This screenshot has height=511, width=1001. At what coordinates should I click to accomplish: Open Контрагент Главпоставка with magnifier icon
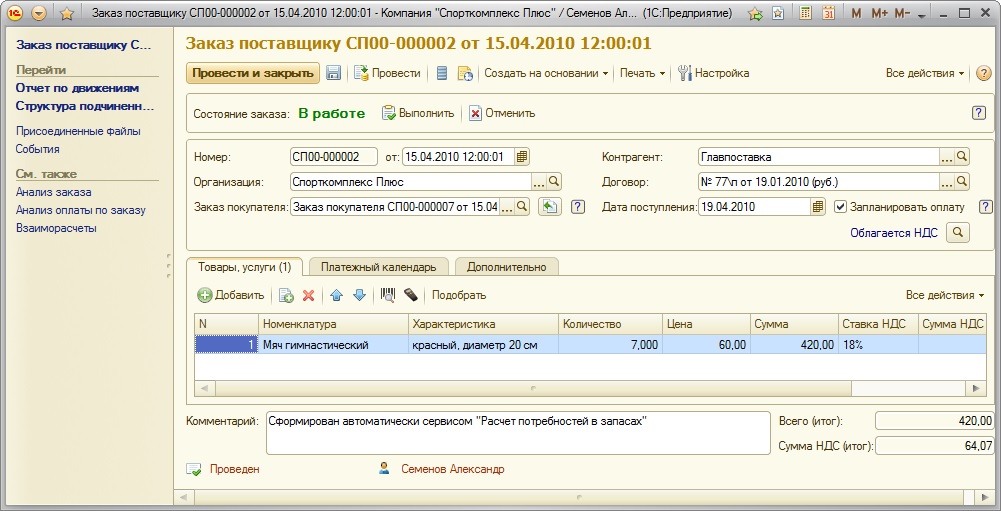tap(962, 156)
